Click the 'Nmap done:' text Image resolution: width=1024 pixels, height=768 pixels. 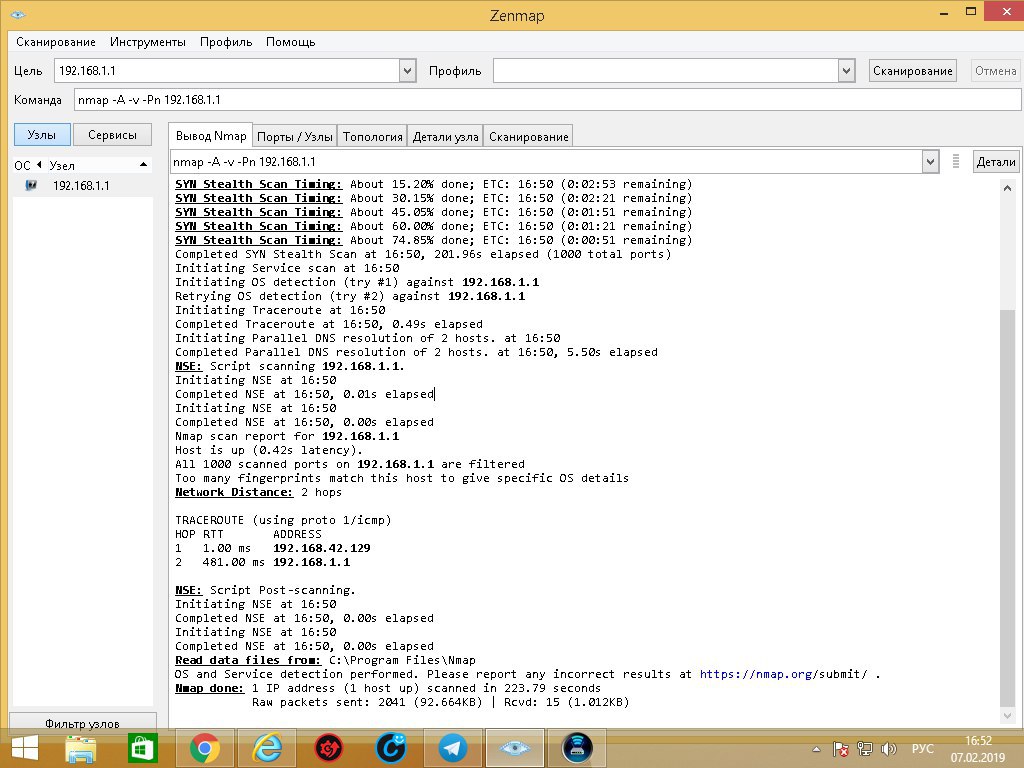209,688
